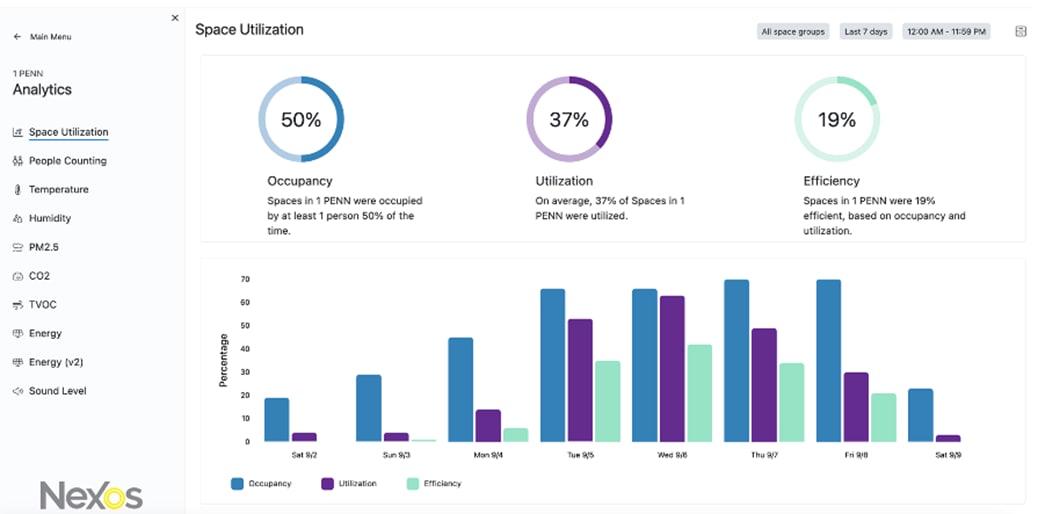Select Energy (v2) from the sidebar
Screen dimensions: 1038x514
[x=57, y=362]
